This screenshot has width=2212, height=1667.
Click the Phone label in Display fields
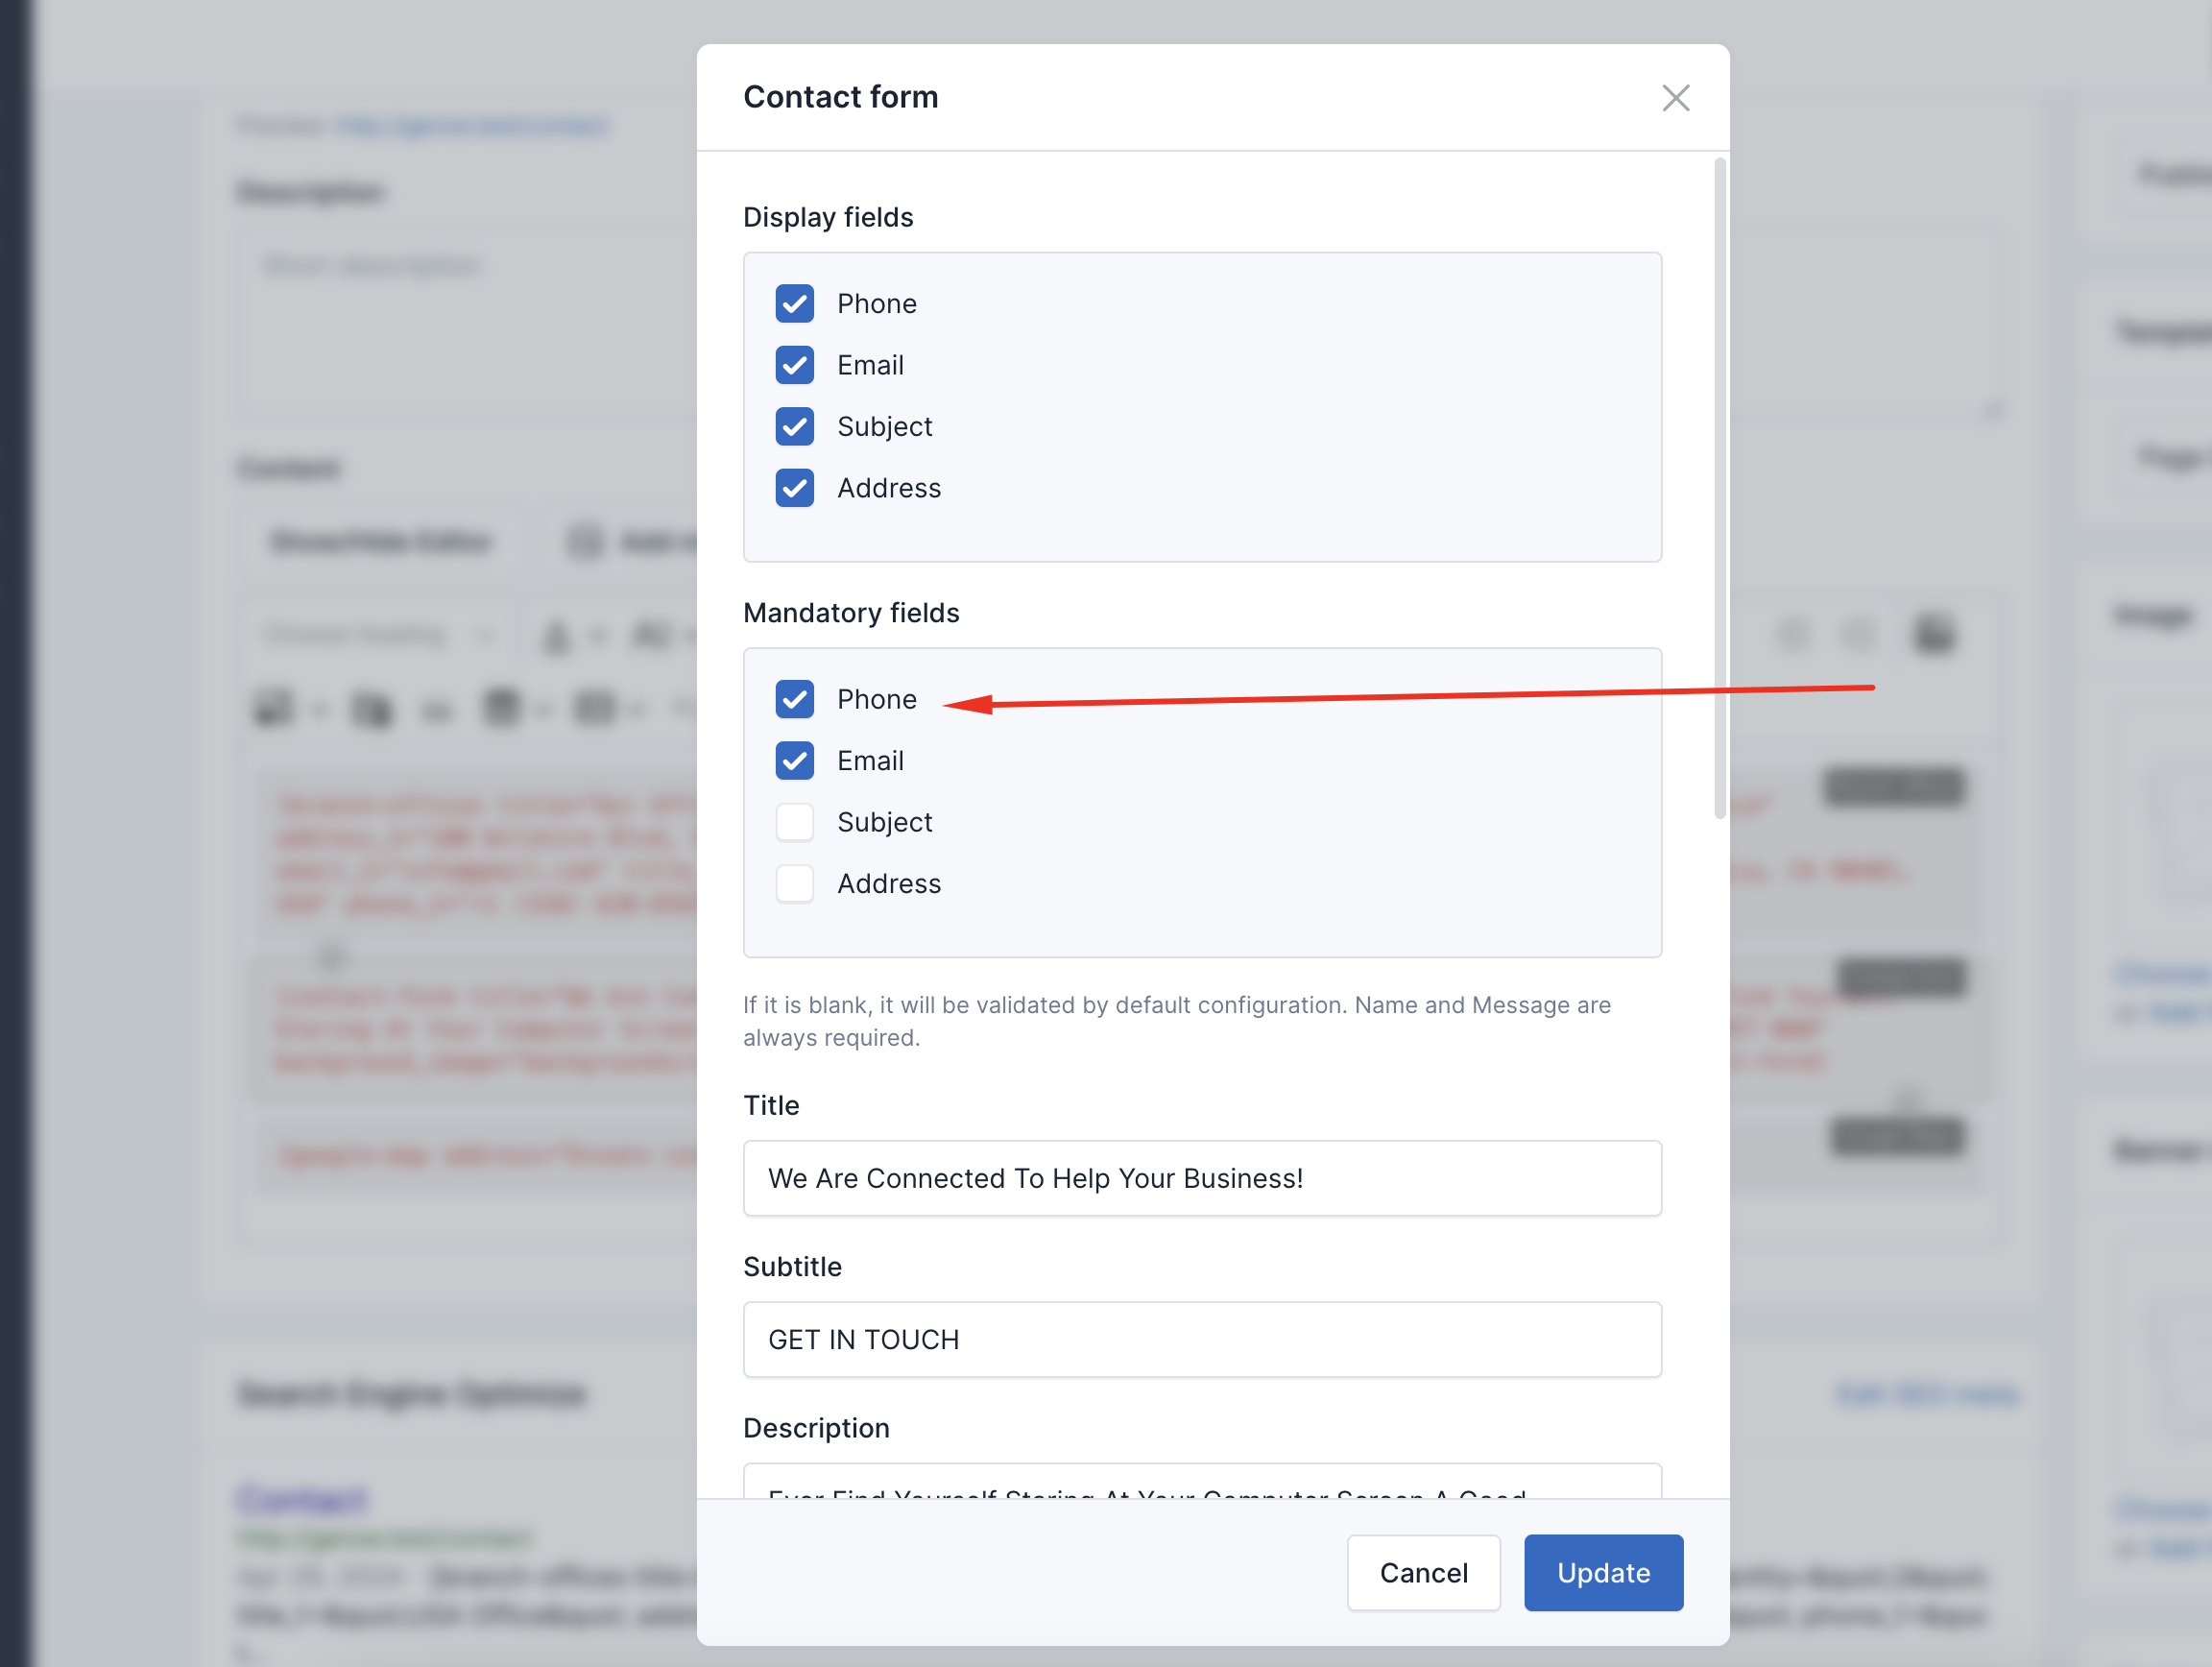(x=876, y=304)
